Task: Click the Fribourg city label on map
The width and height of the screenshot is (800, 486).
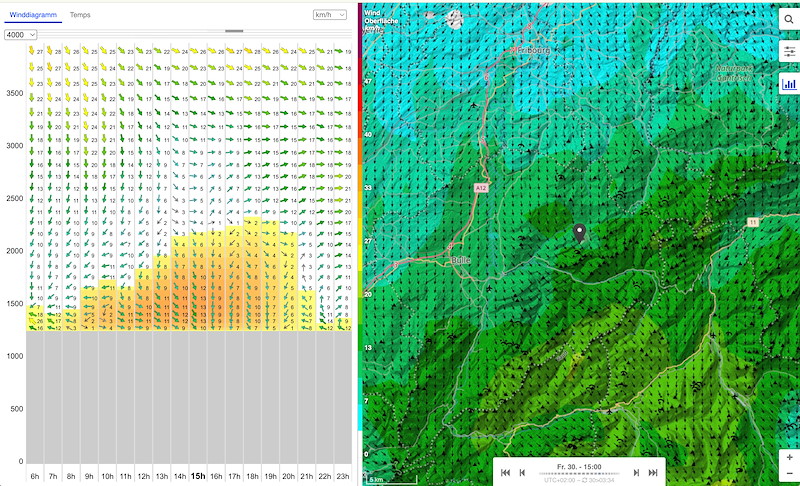Action: [x=534, y=50]
